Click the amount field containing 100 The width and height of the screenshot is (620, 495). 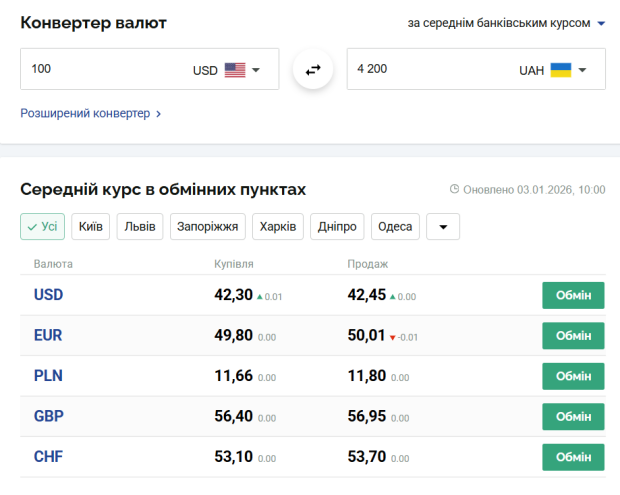click(x=100, y=70)
